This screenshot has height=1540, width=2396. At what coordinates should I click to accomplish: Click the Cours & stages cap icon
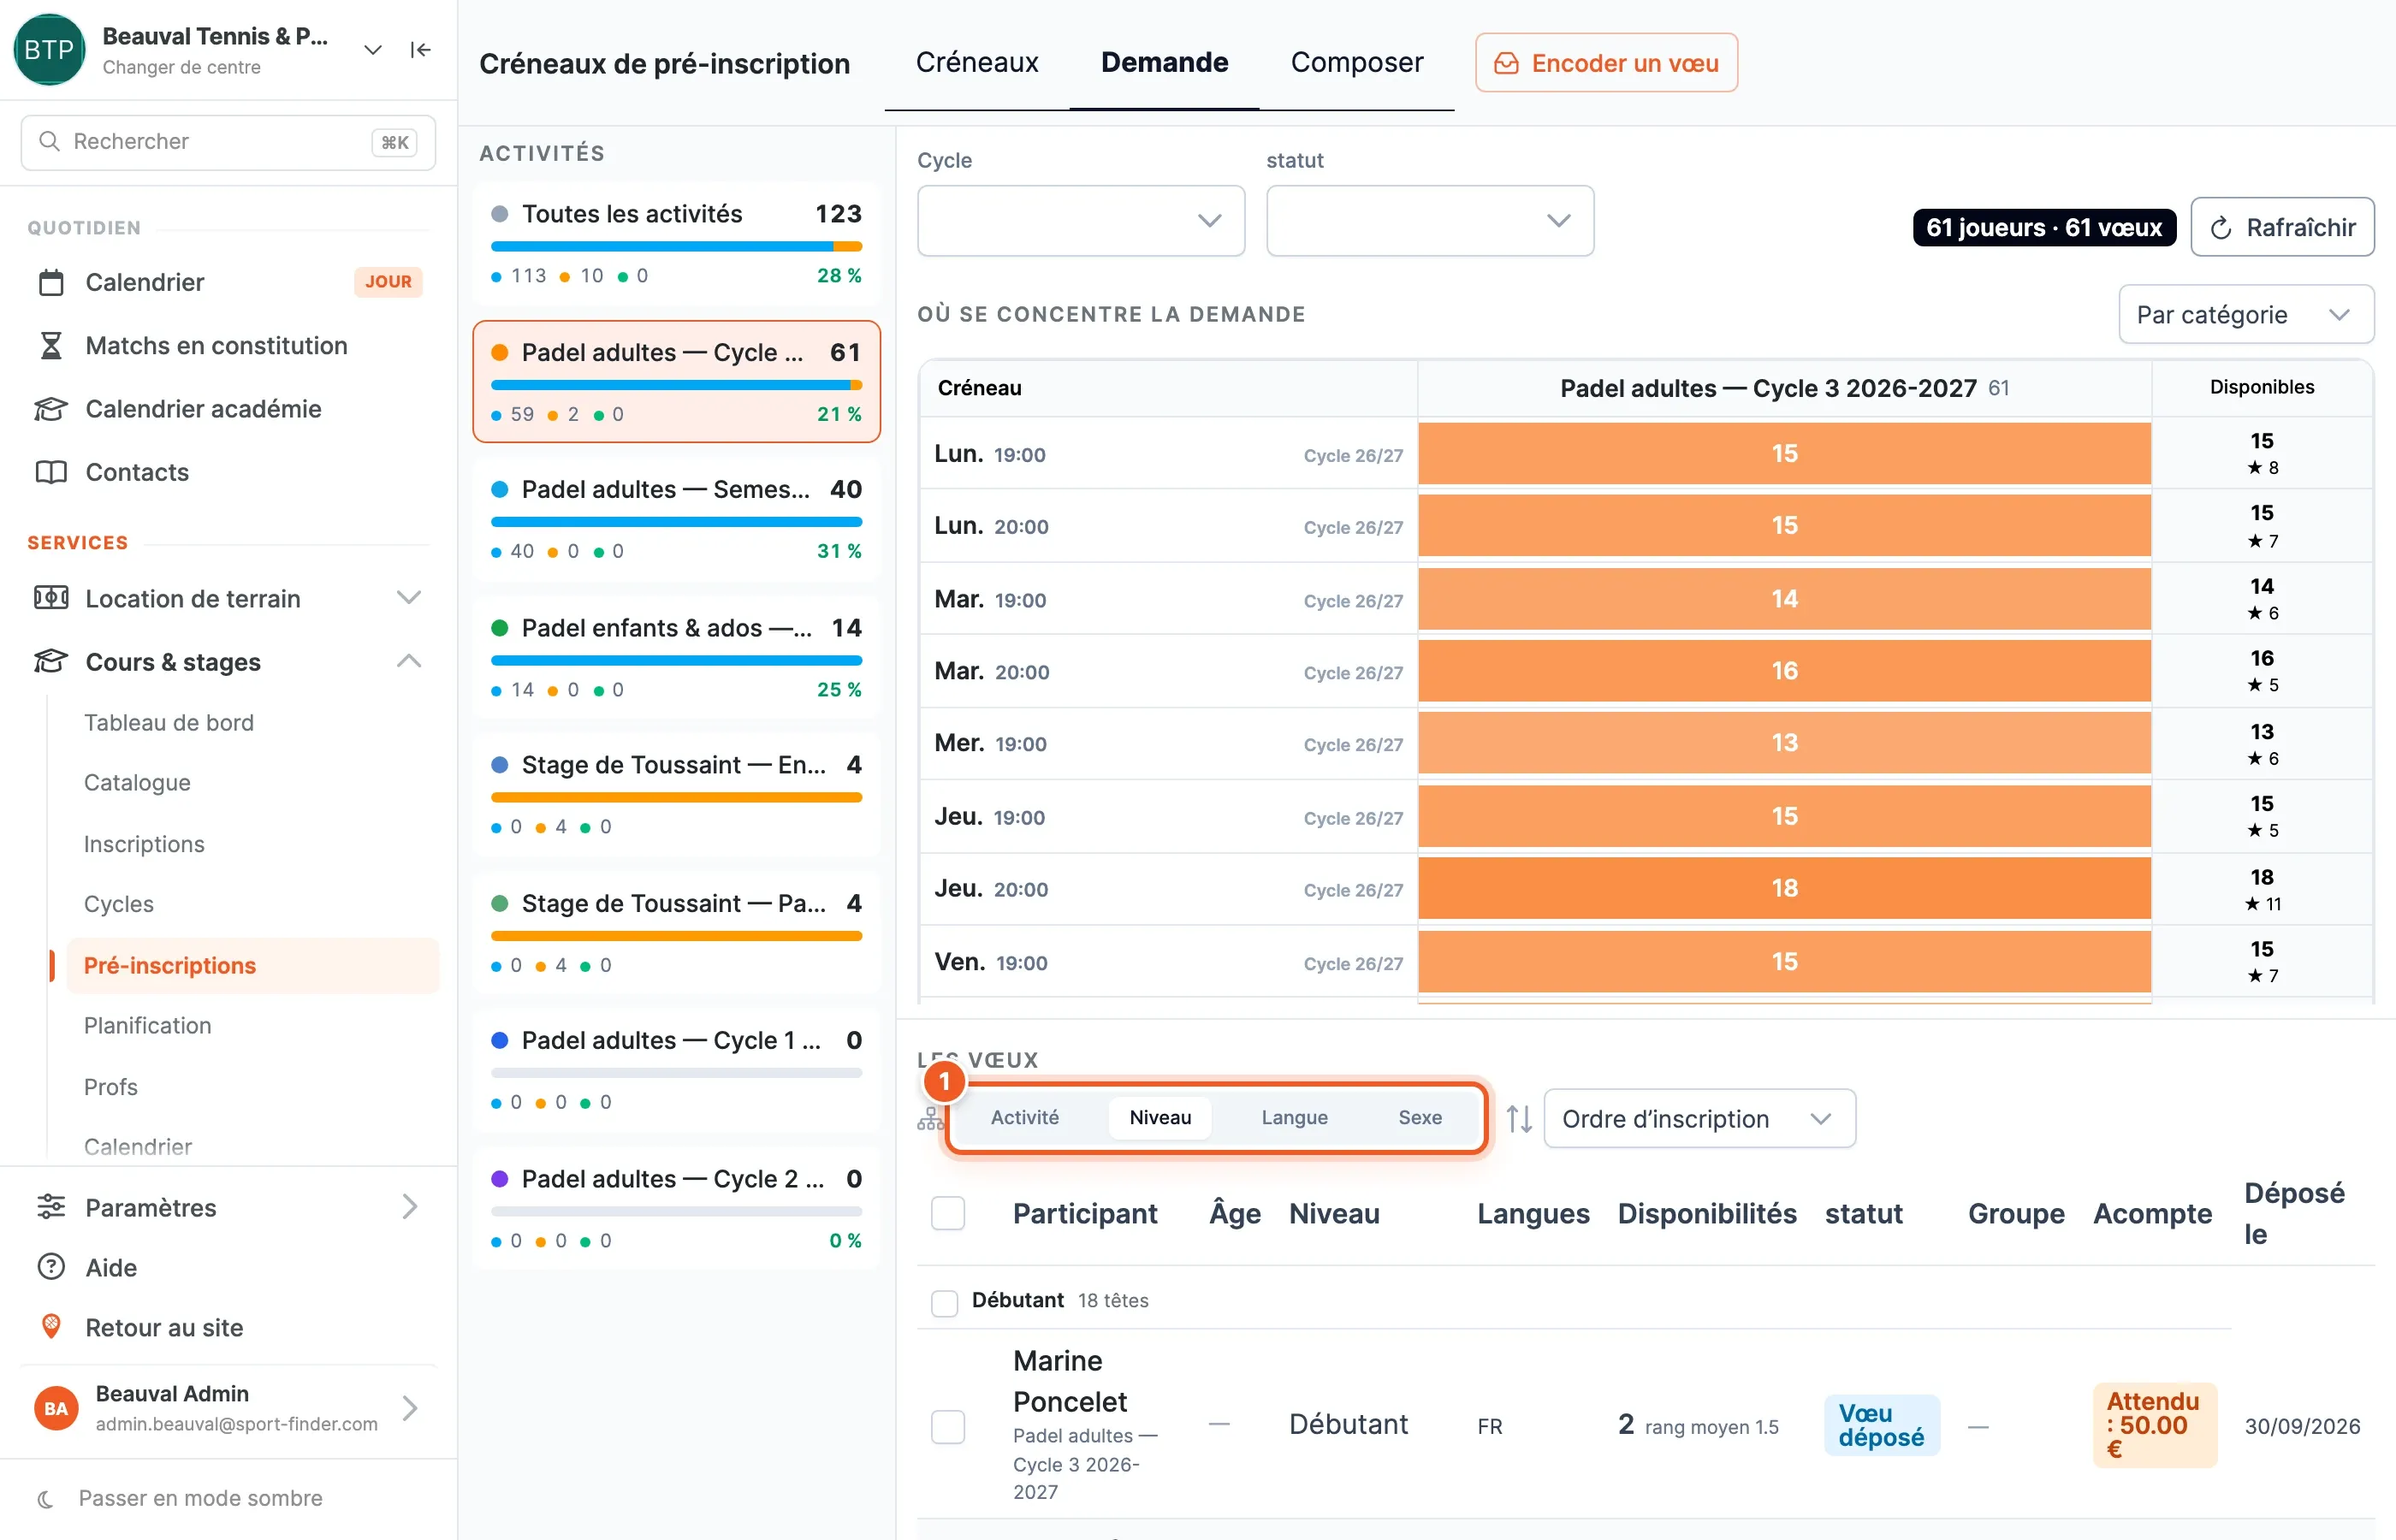[51, 661]
